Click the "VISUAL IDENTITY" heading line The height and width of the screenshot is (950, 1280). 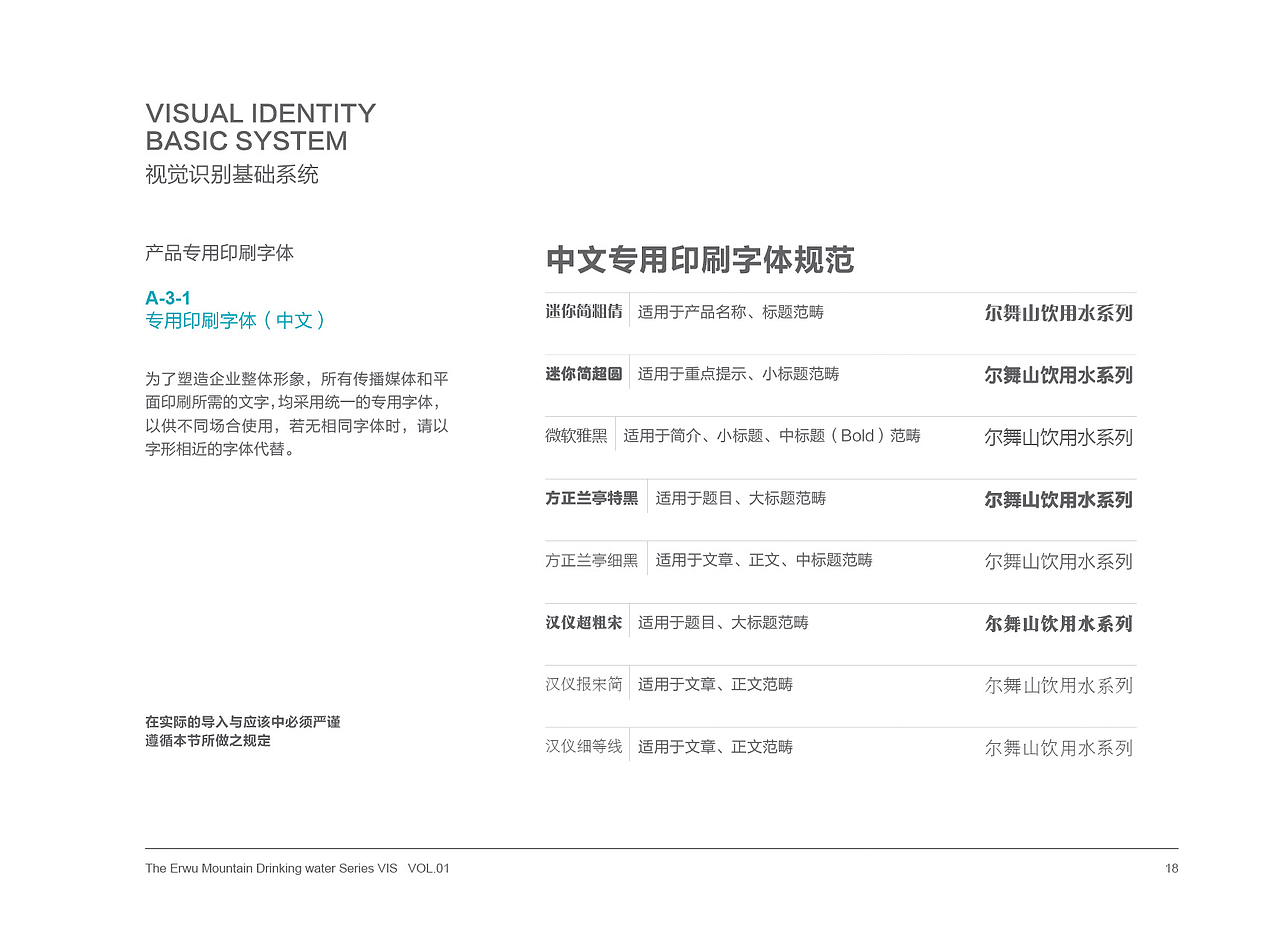260,113
